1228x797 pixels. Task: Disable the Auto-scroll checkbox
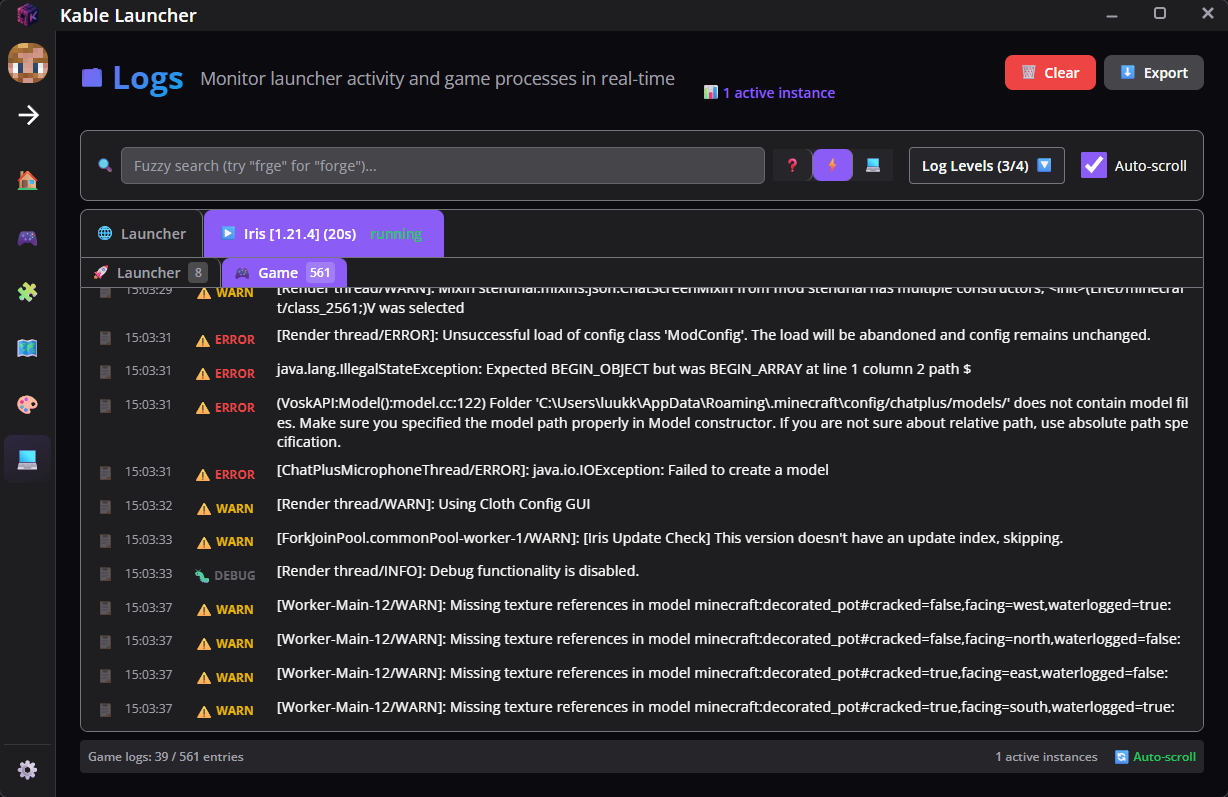coord(1093,165)
